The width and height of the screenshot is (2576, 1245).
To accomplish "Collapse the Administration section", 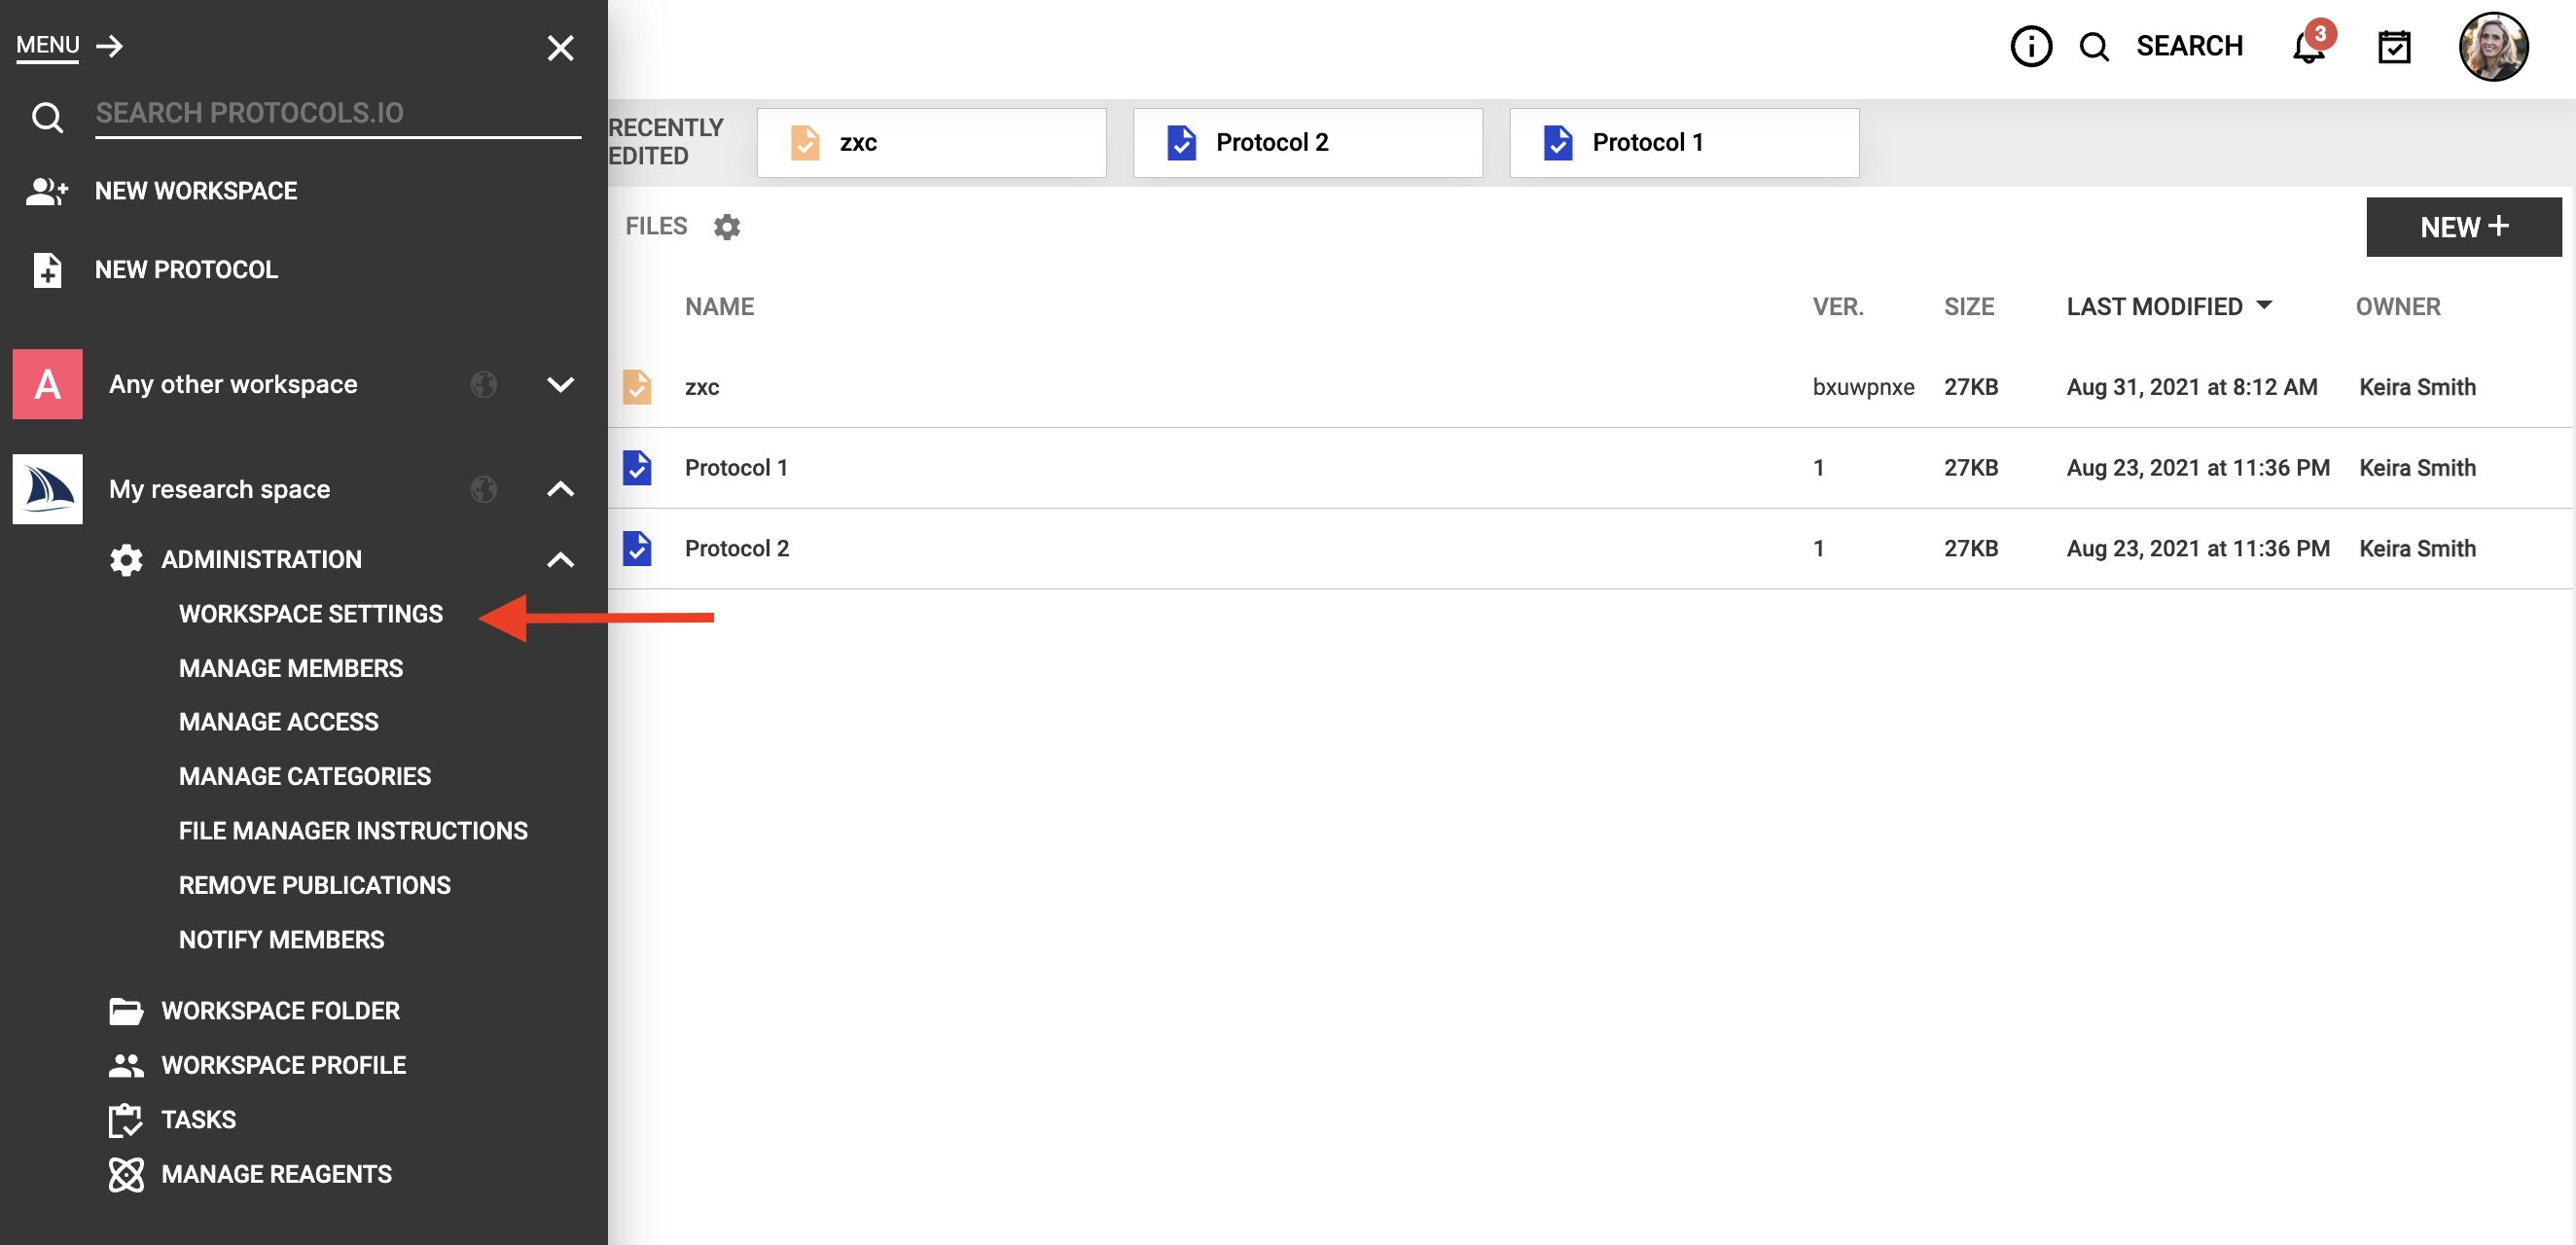I will click(560, 560).
